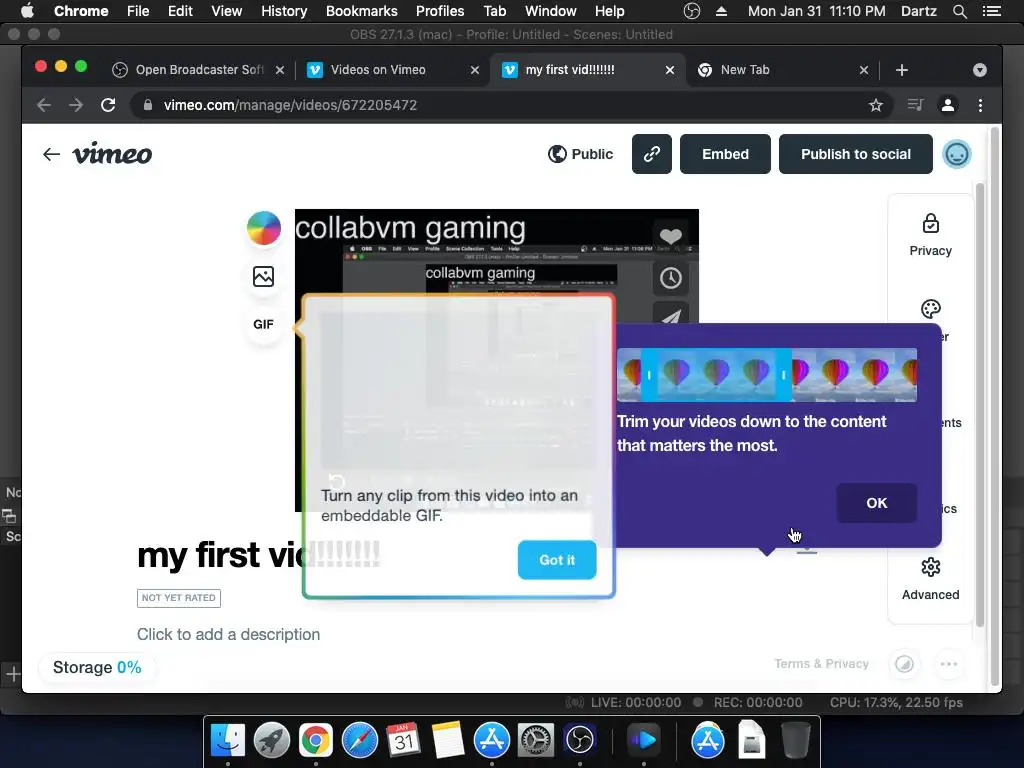This screenshot has width=1024, height=768.
Task: Go back using the arrow beside Vimeo logo
Action: tap(51, 154)
